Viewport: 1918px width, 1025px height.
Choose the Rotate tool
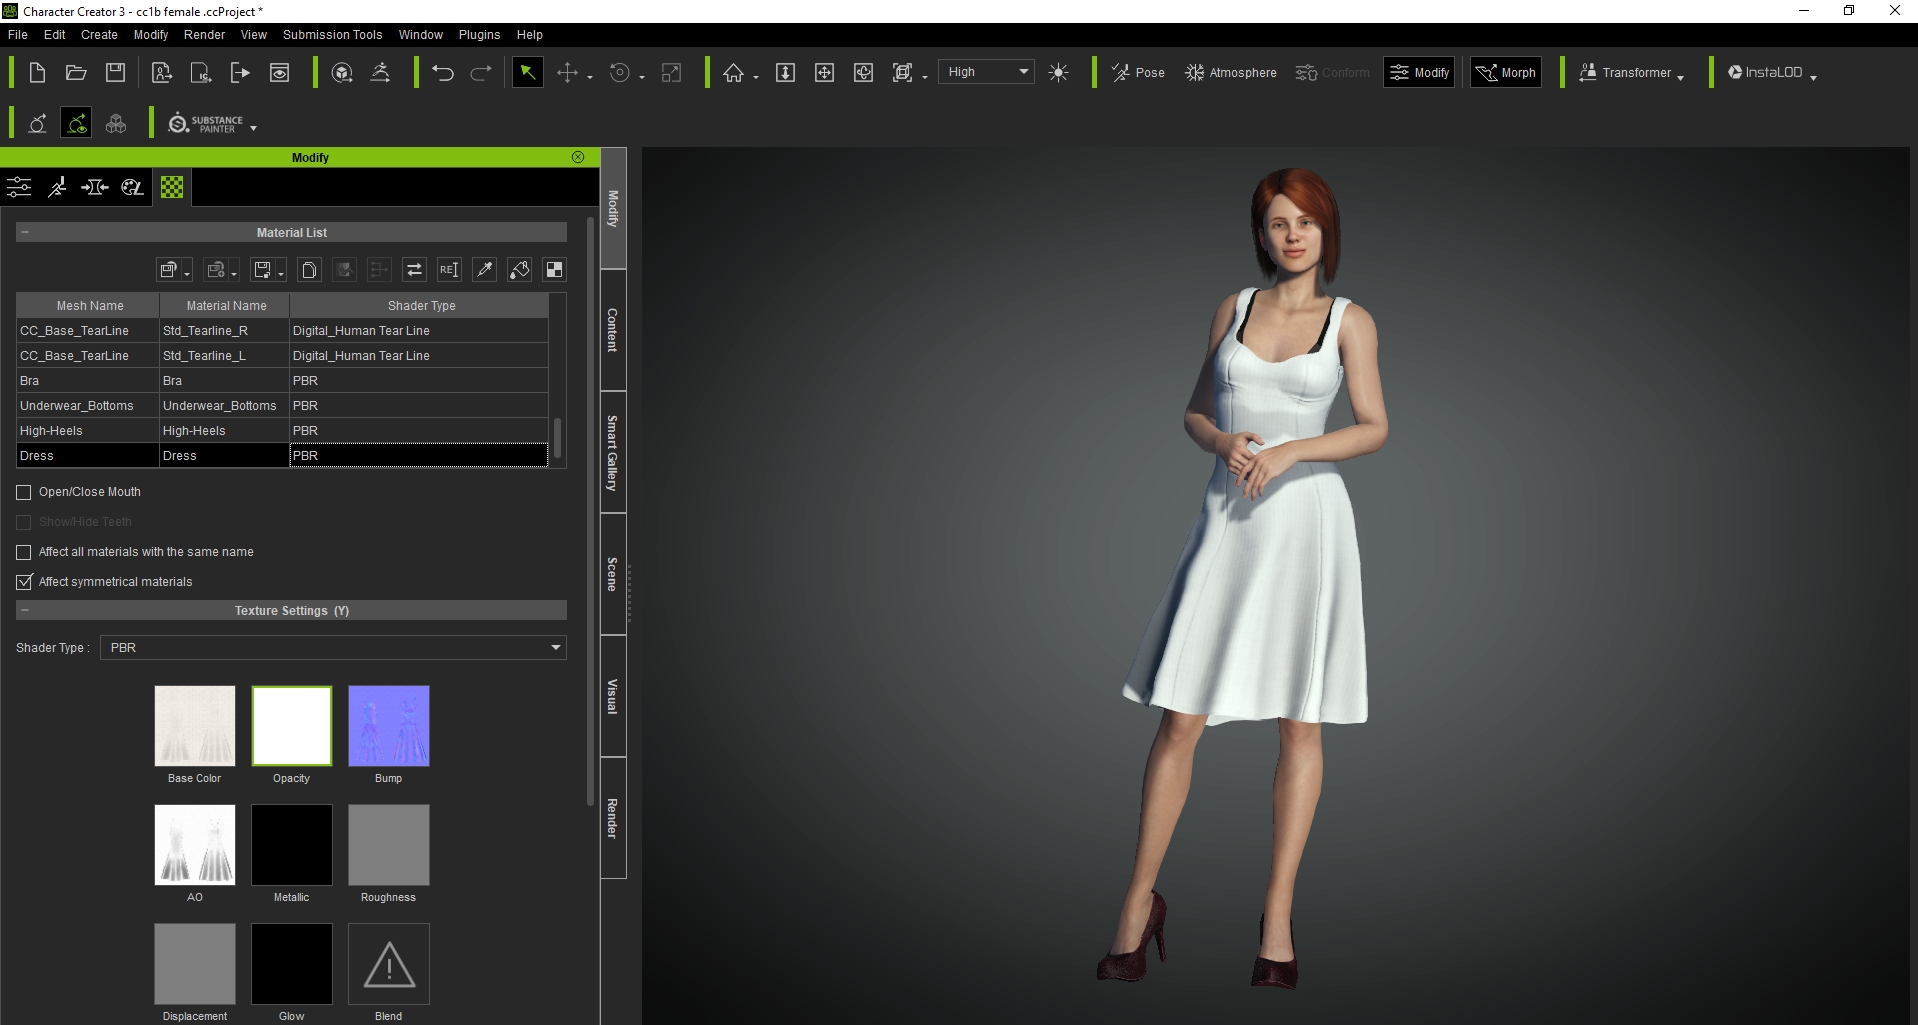[x=620, y=72]
